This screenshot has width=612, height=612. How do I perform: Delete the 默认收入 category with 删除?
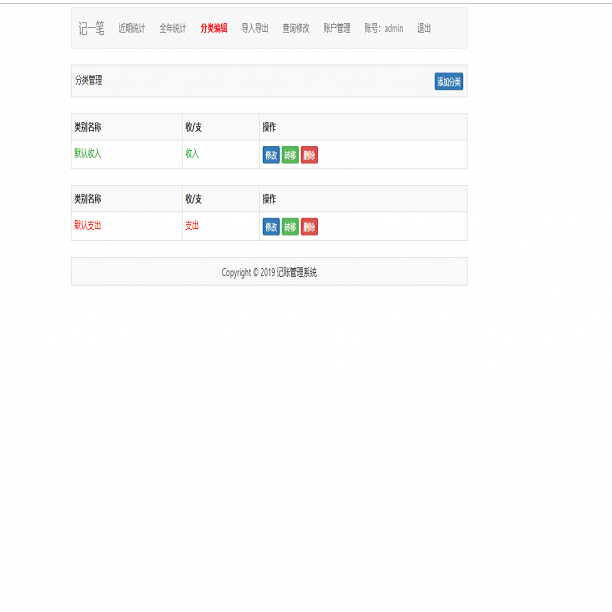309,155
